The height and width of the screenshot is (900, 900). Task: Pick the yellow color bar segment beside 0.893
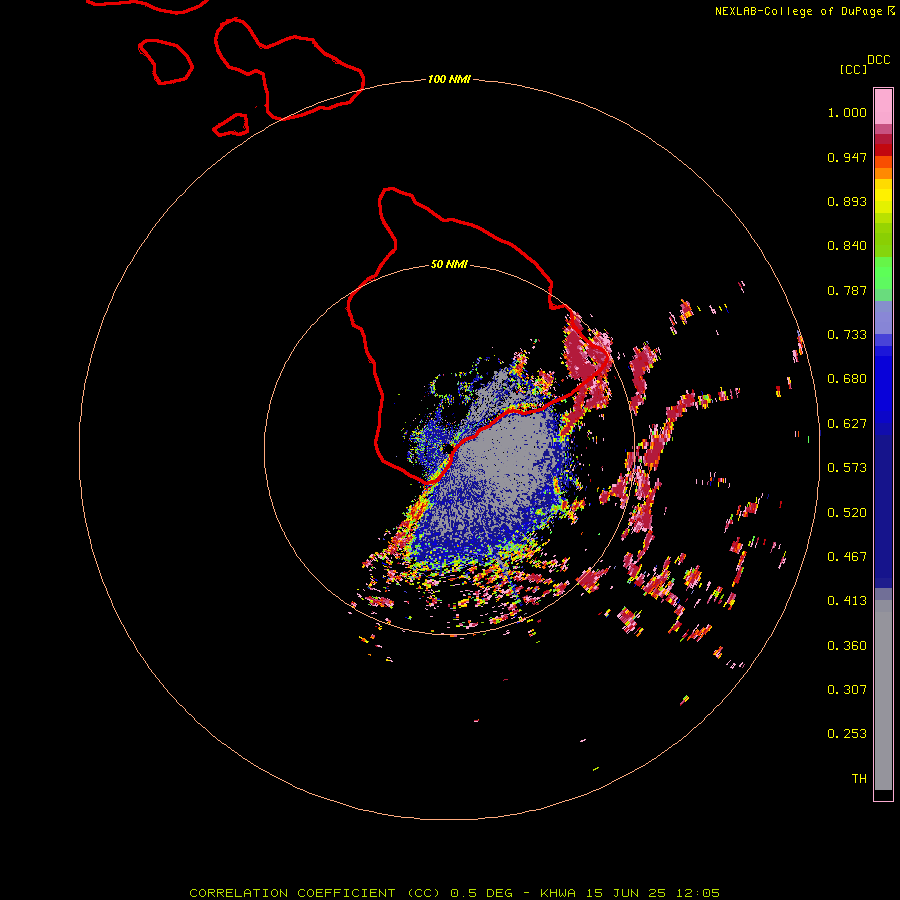883,201
